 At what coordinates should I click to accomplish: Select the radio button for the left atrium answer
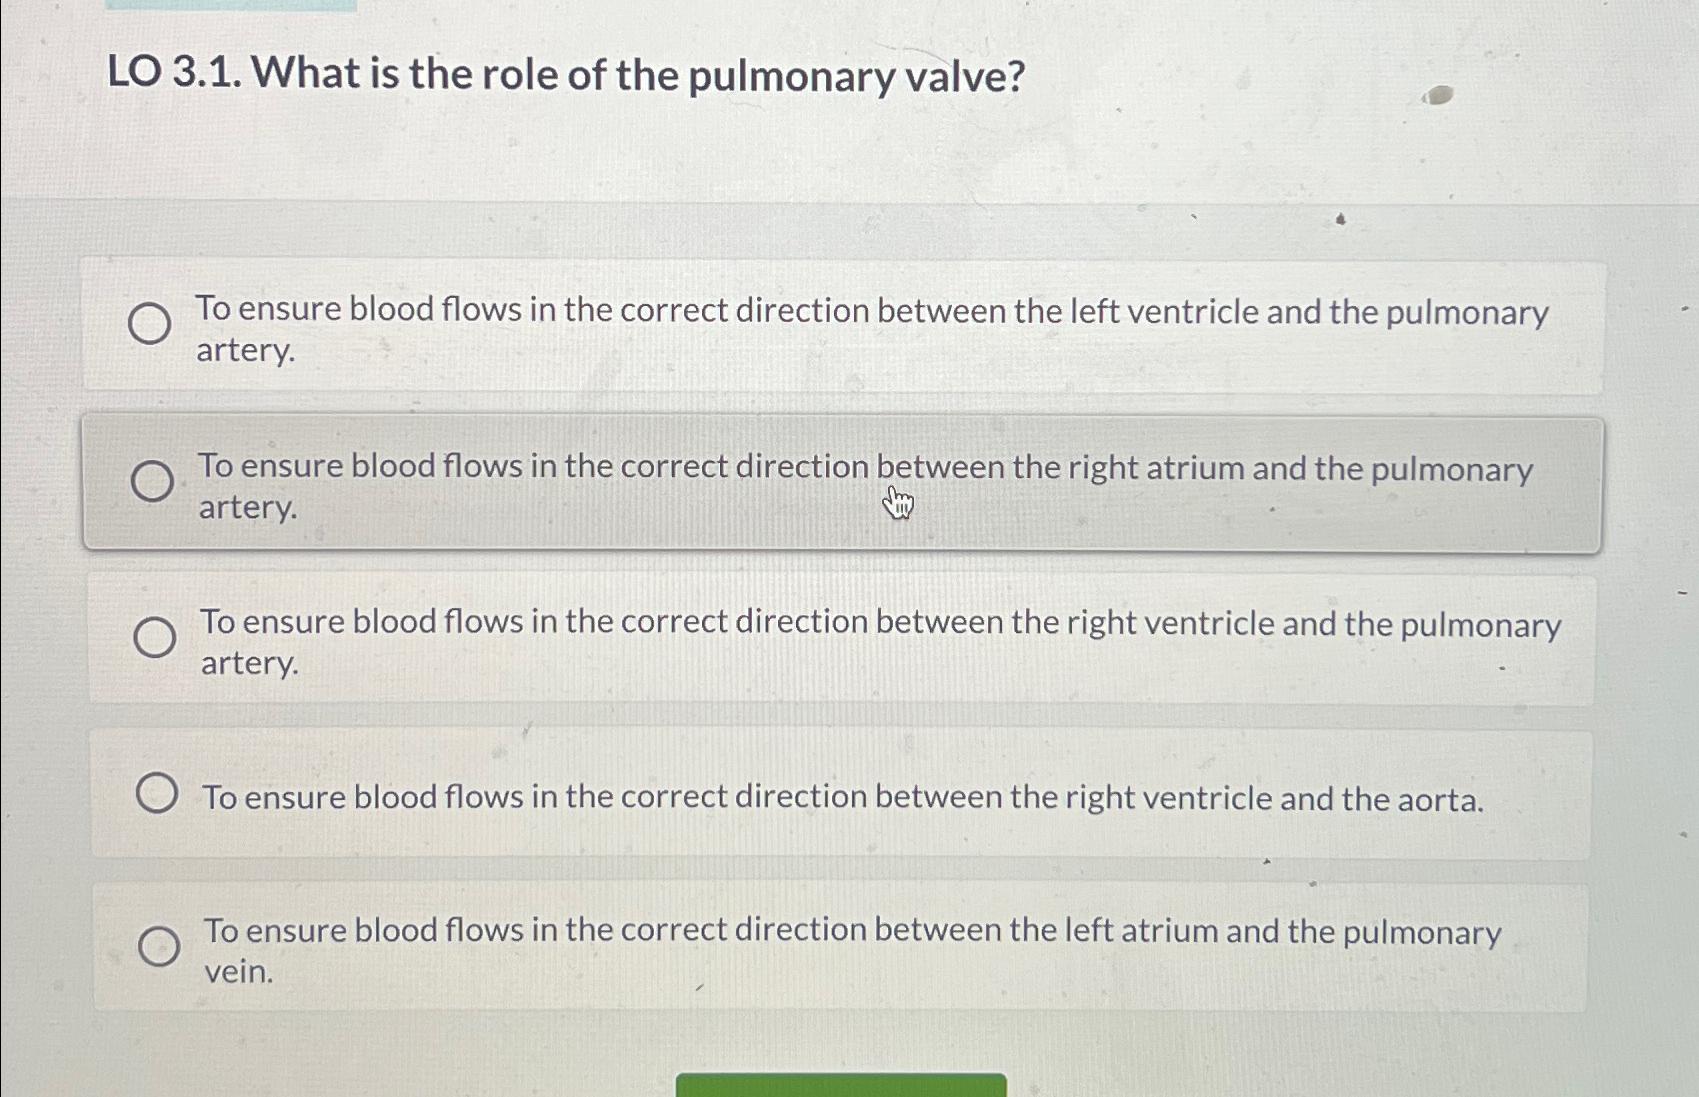point(160,947)
